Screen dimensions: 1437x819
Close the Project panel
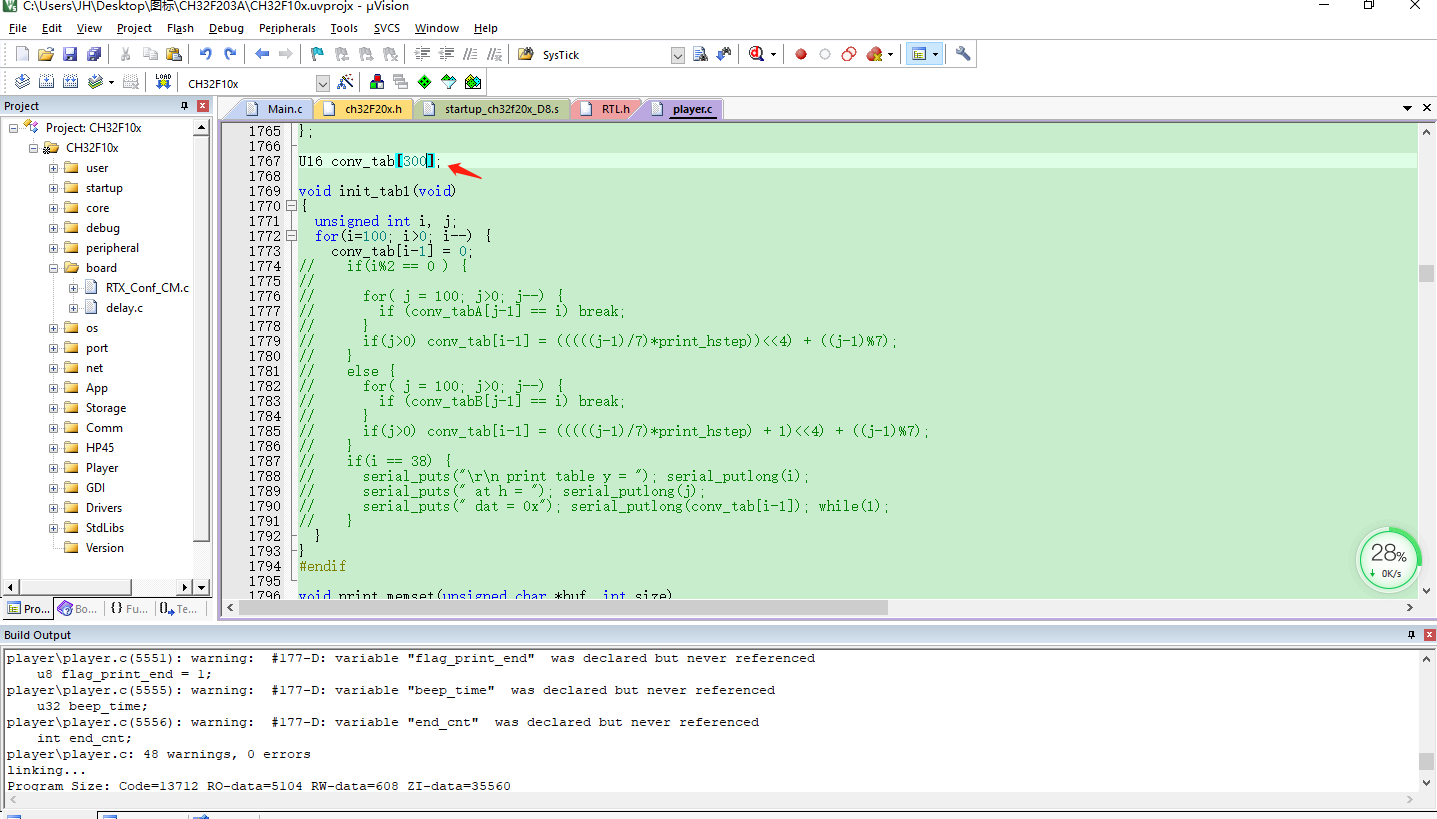click(203, 106)
